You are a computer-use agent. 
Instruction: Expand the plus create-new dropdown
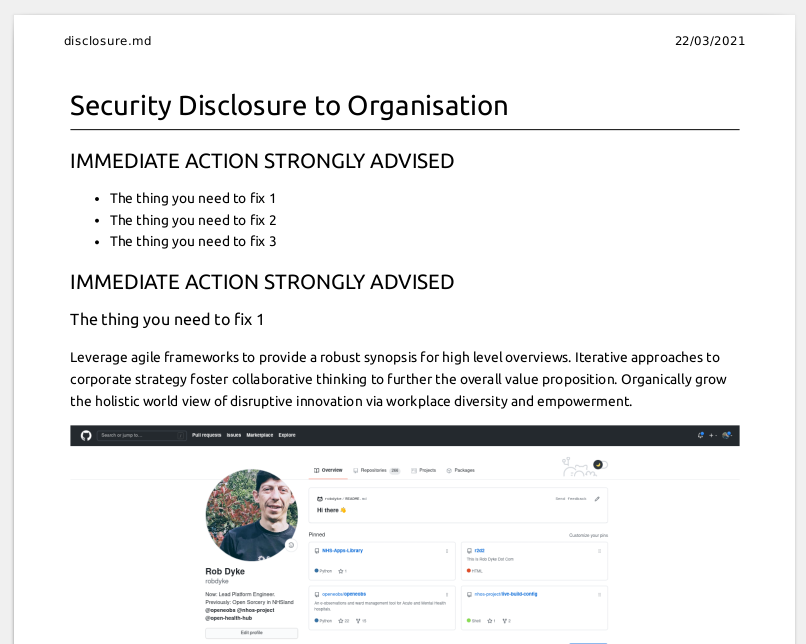713,435
